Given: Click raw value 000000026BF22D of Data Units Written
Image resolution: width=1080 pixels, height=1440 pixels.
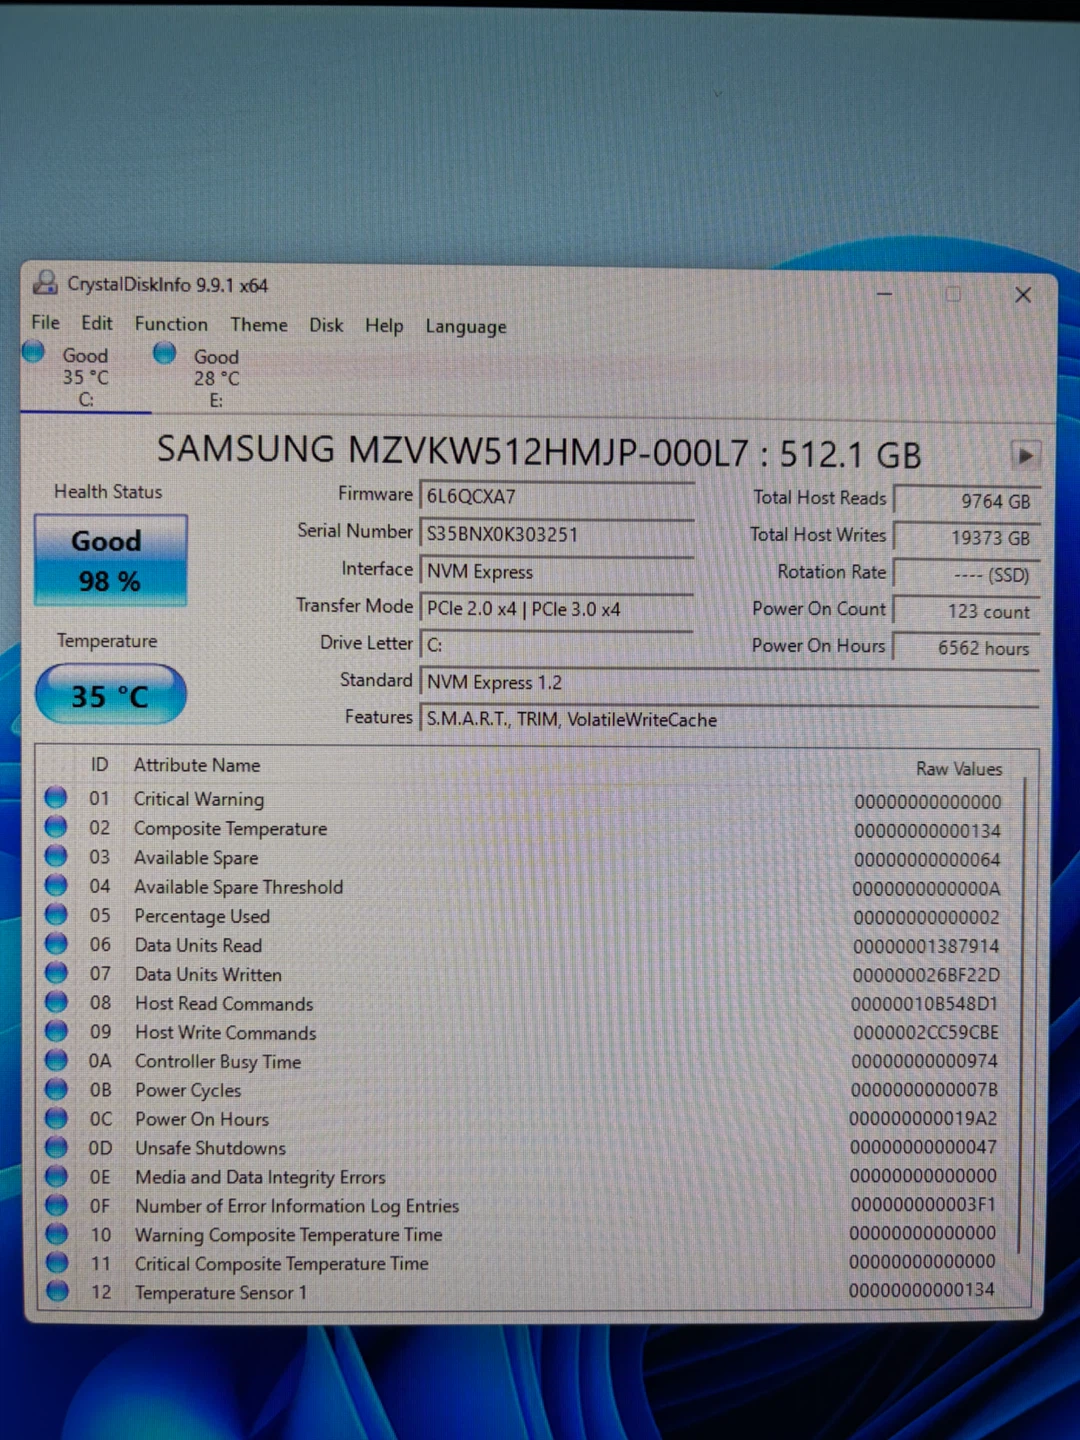Looking at the screenshot, I should click(926, 975).
